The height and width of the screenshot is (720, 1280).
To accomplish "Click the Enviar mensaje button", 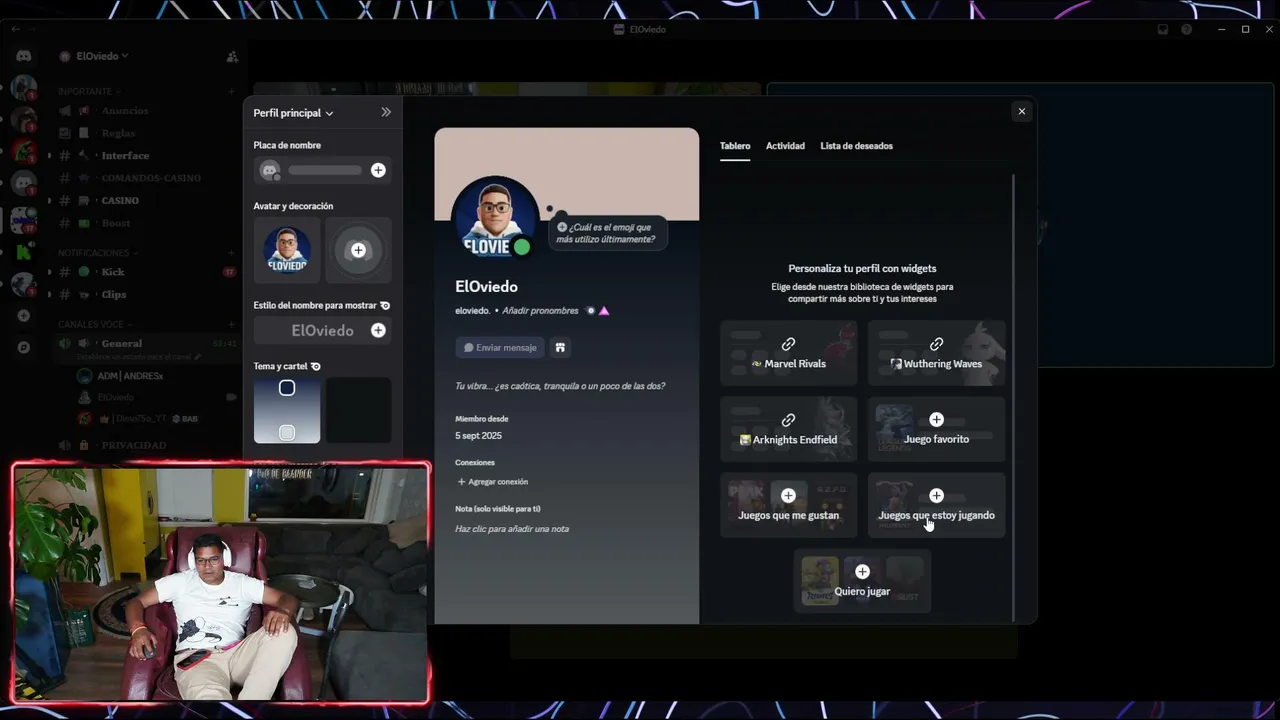I will (500, 348).
